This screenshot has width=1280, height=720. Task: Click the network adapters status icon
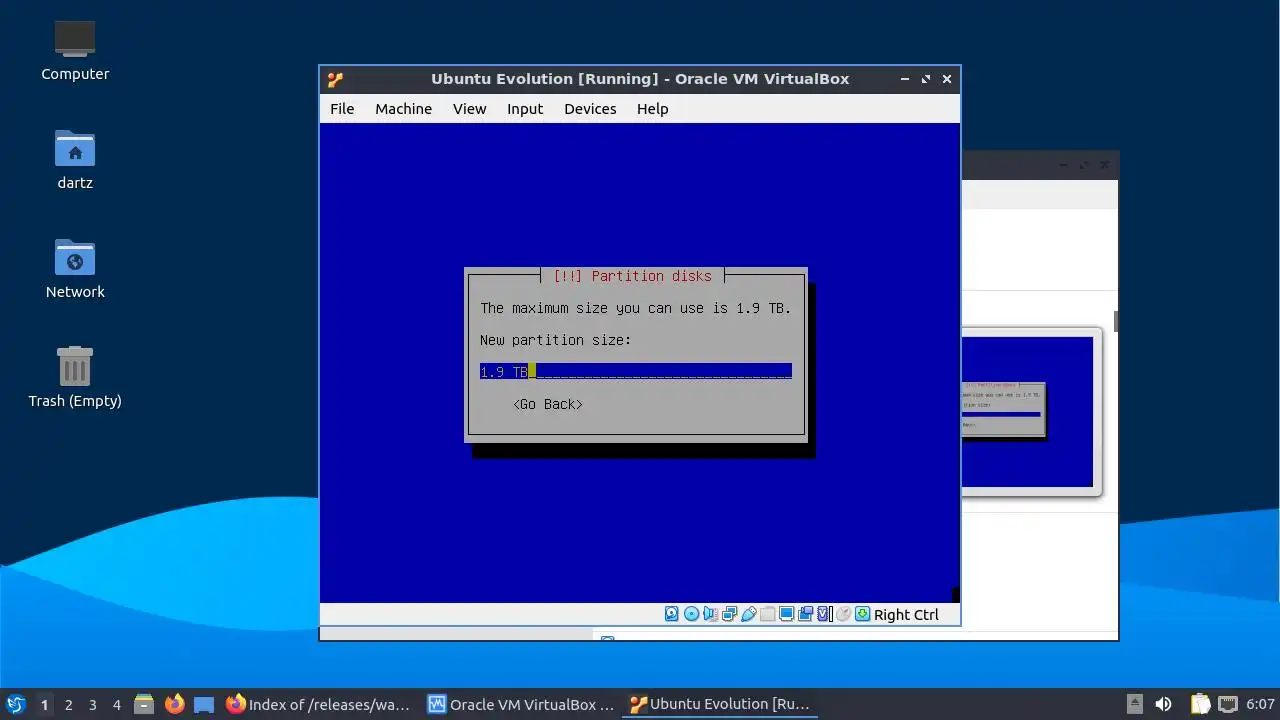730,614
